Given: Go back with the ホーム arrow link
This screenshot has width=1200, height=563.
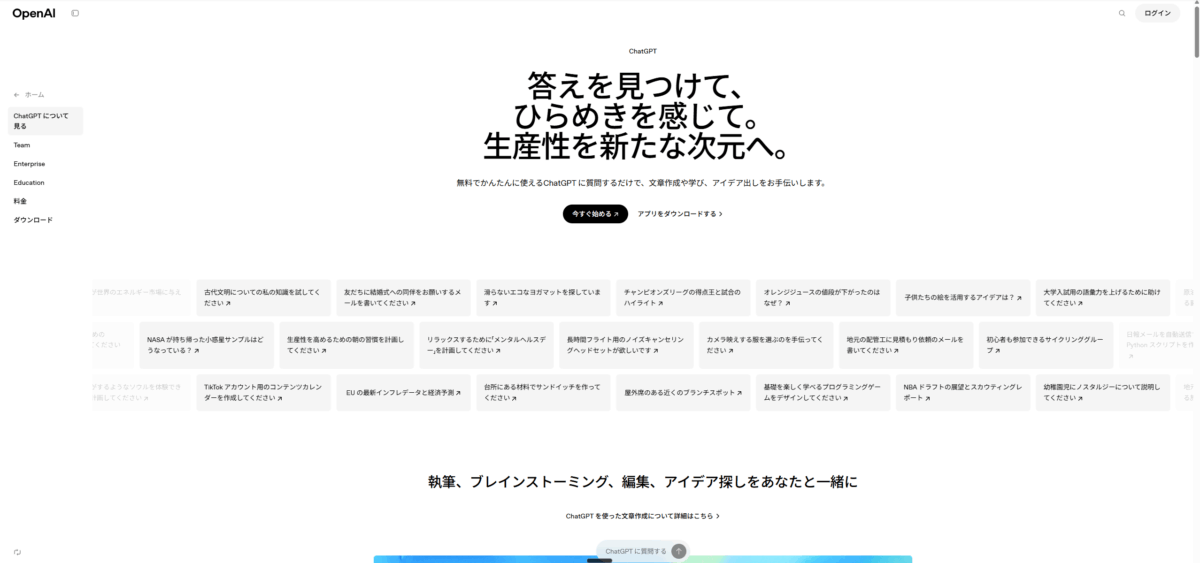Looking at the screenshot, I should tap(29, 94).
